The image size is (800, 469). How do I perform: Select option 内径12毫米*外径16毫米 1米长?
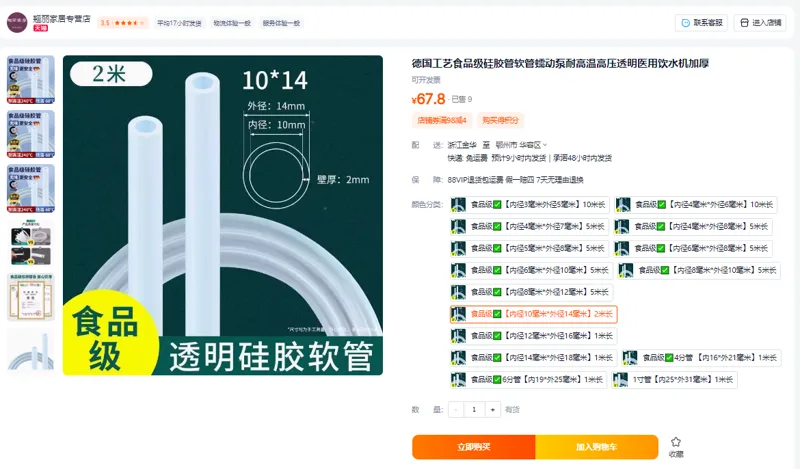533,336
